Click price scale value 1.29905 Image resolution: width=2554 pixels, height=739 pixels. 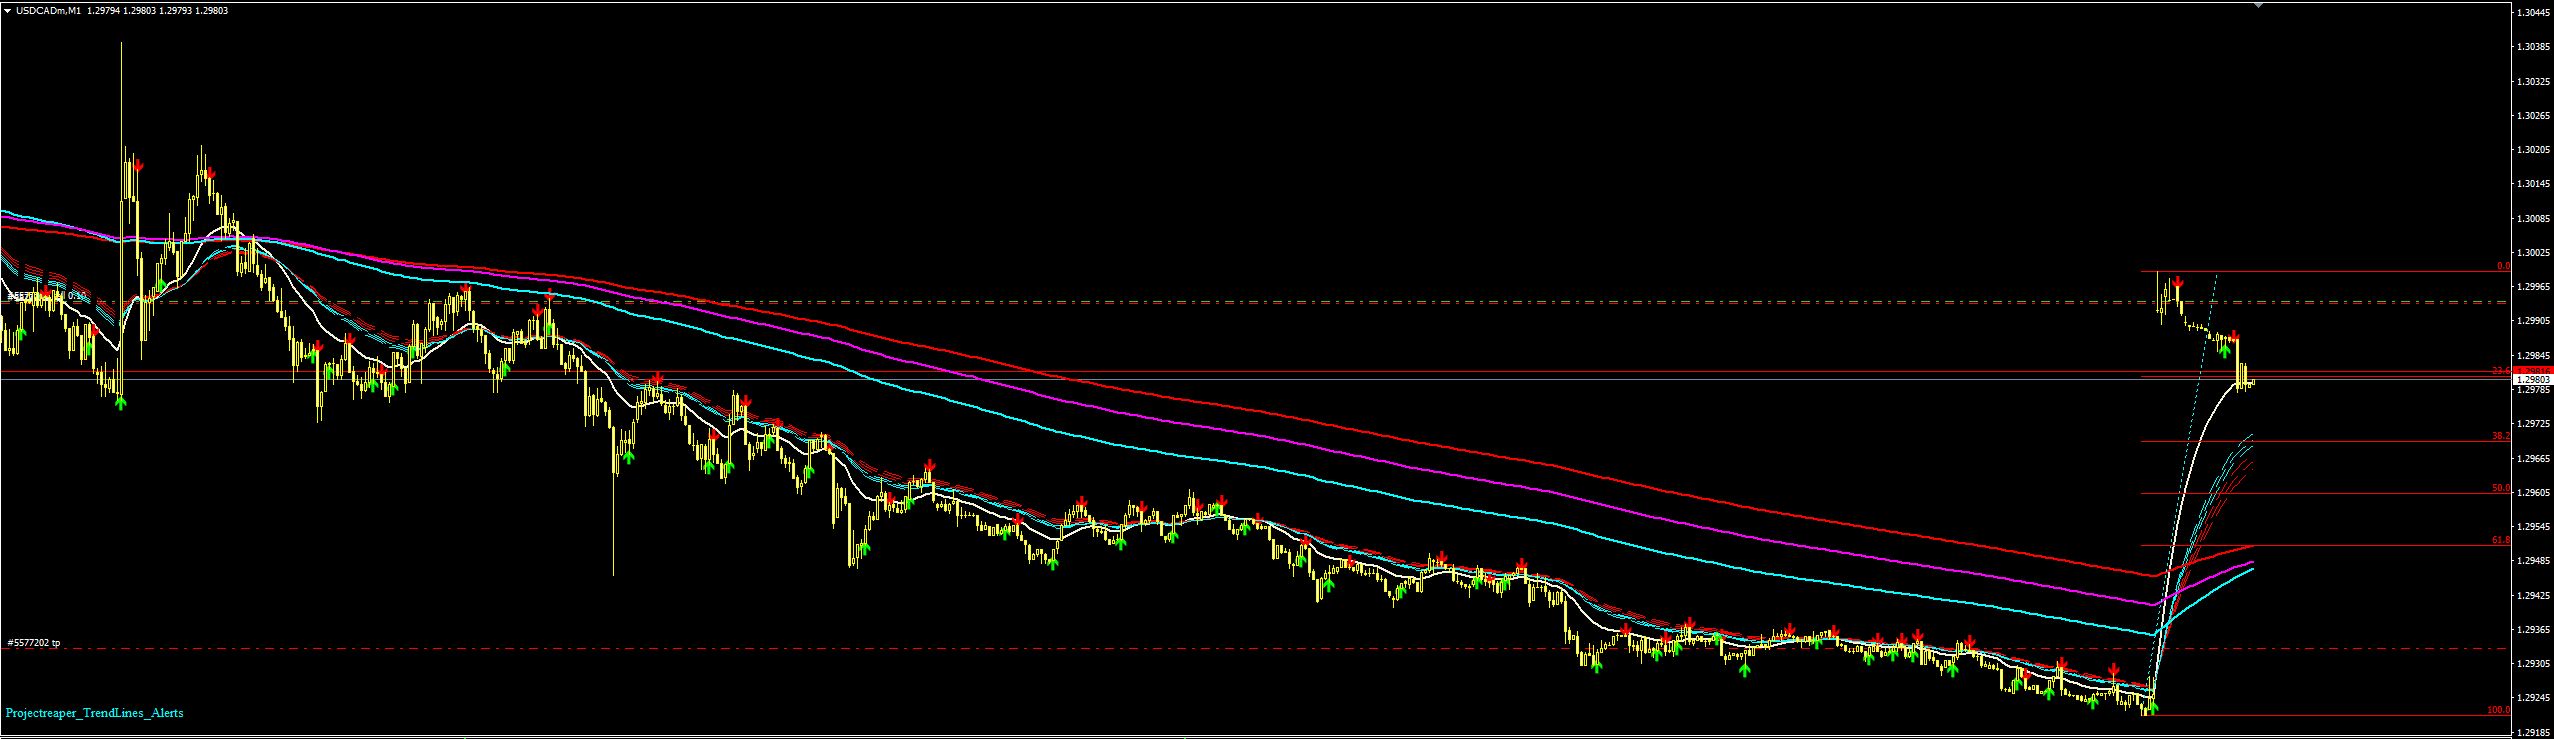pos(2531,321)
